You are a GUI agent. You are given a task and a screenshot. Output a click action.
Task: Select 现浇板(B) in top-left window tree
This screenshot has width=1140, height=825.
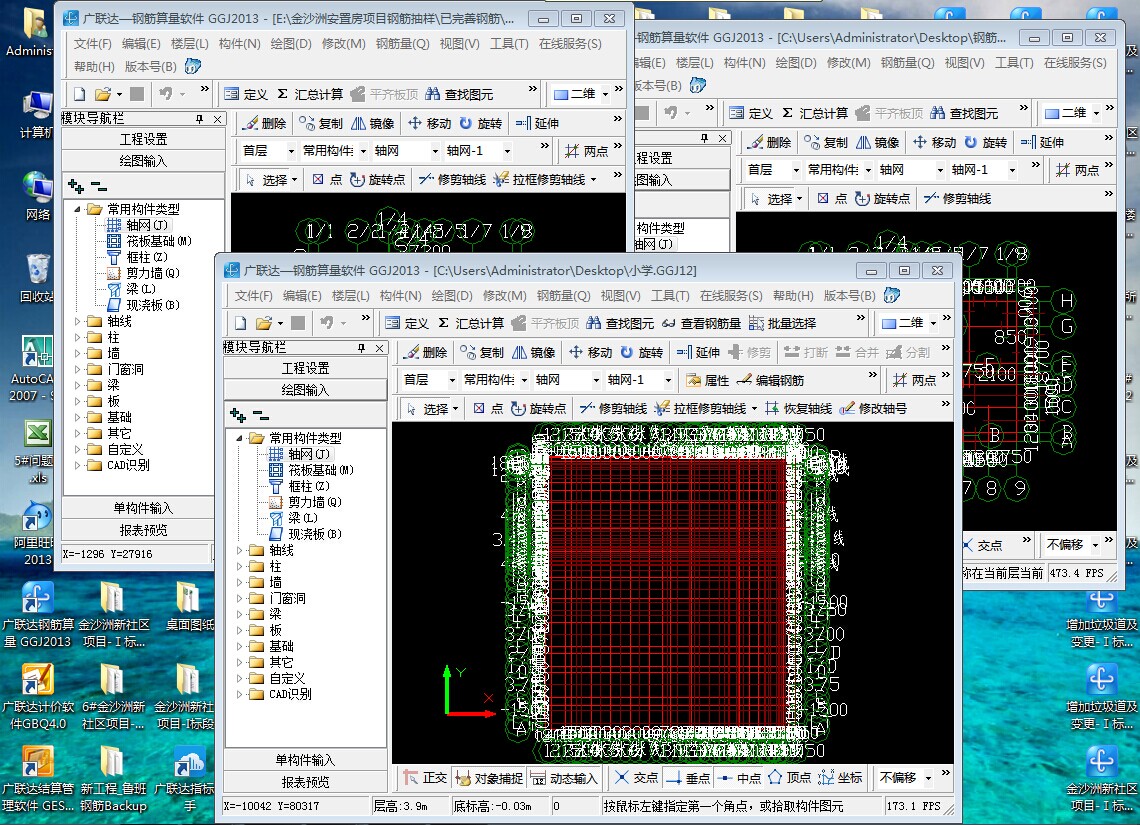(x=144, y=305)
